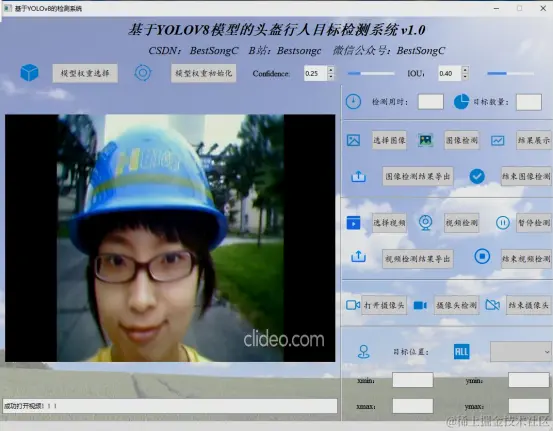
Task: Click the outlined camera icon beside 打开摄像头
Action: point(353,305)
